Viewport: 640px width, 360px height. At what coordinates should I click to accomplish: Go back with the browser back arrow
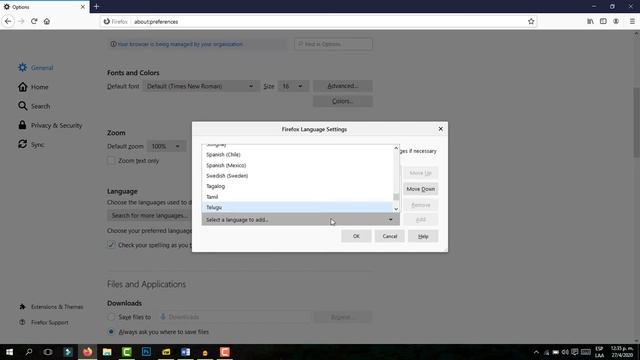[8, 21]
